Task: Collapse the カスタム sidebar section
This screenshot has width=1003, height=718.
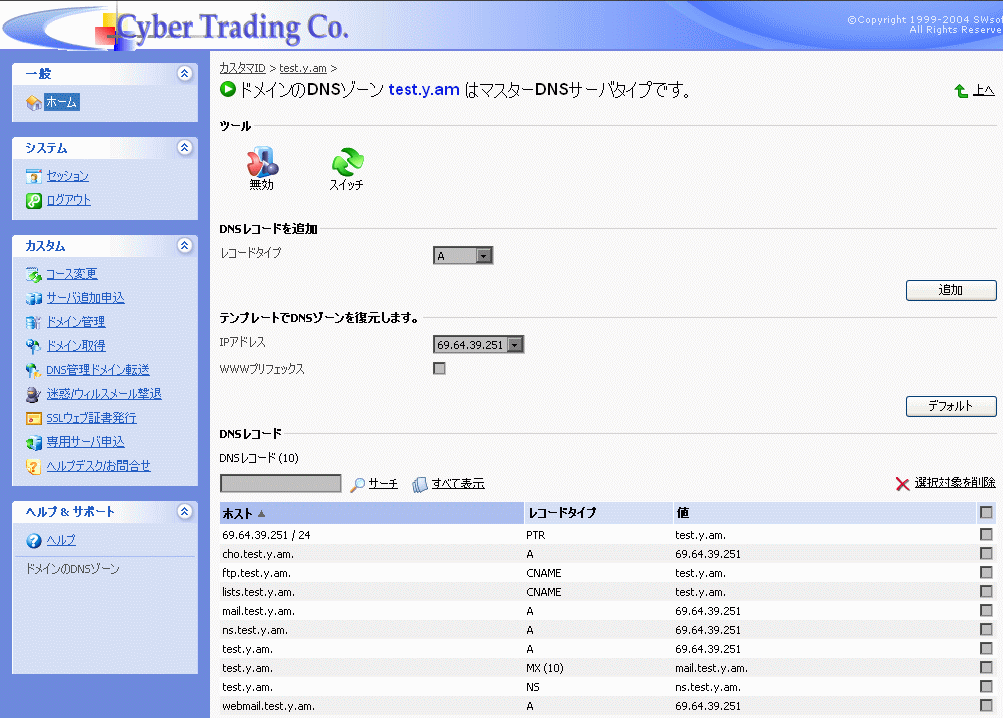Action: pyautogui.click(x=184, y=245)
